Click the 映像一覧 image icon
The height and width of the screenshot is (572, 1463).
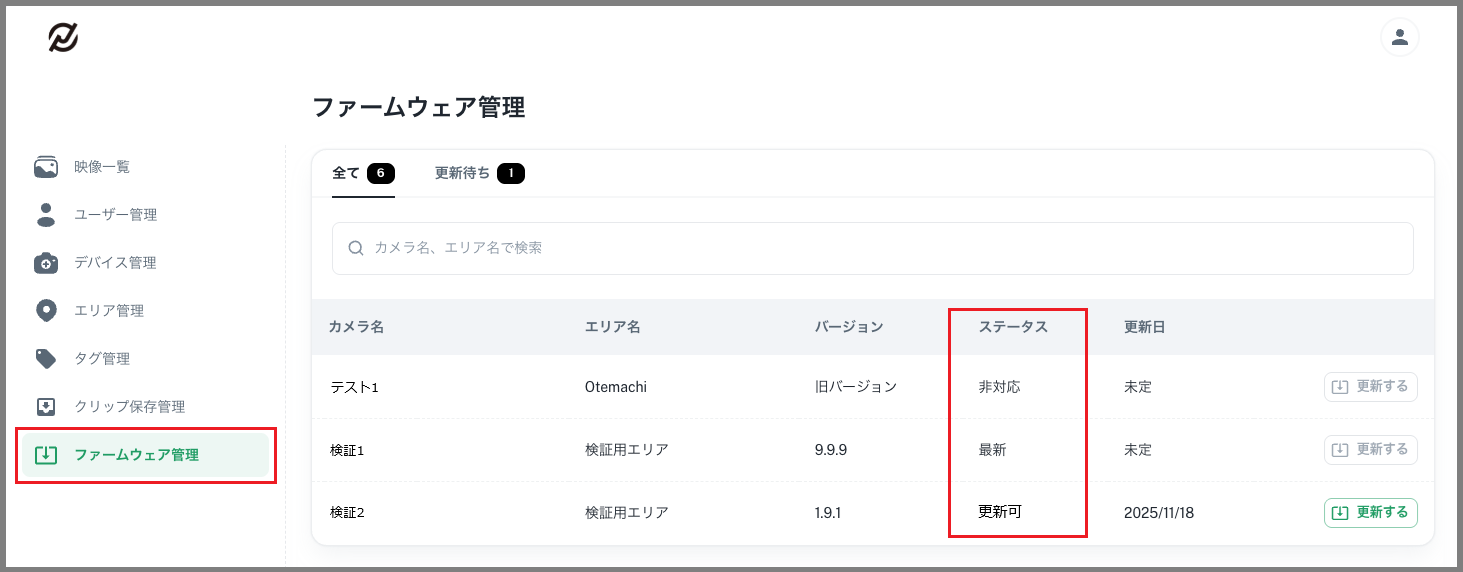[x=46, y=167]
